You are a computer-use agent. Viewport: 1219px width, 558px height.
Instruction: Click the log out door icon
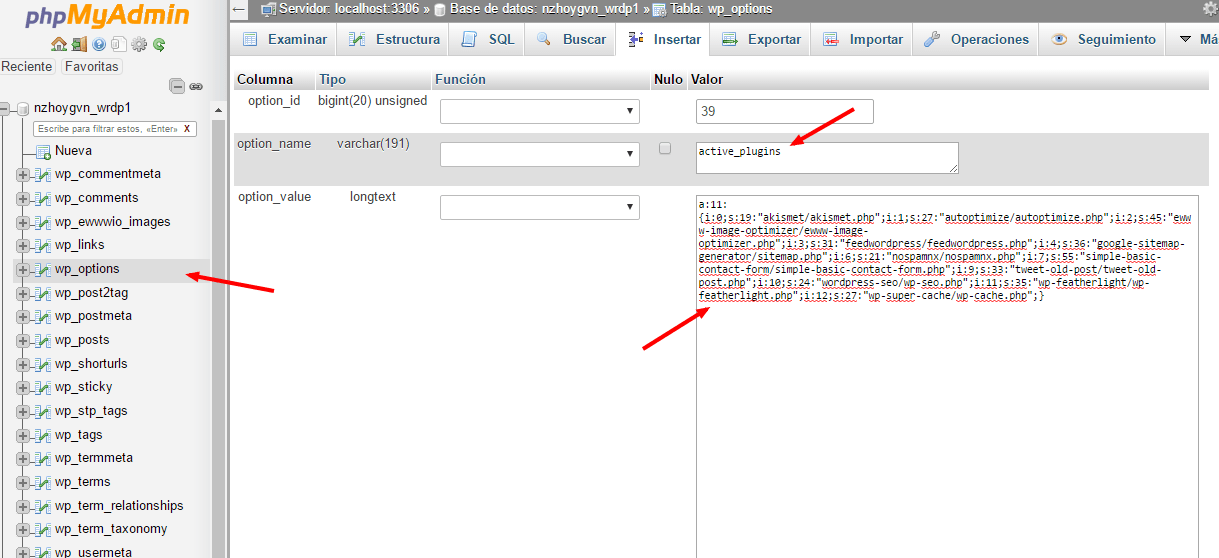[x=80, y=44]
